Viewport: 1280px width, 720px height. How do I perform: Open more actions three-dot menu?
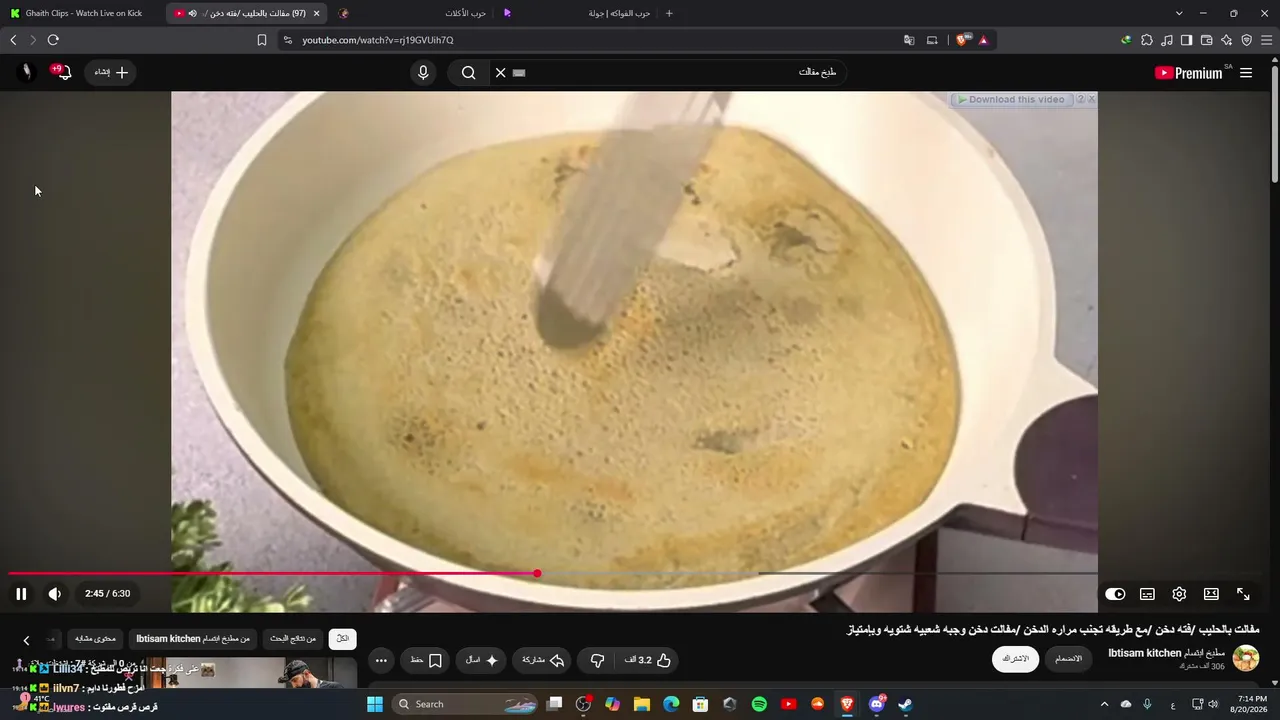381,660
